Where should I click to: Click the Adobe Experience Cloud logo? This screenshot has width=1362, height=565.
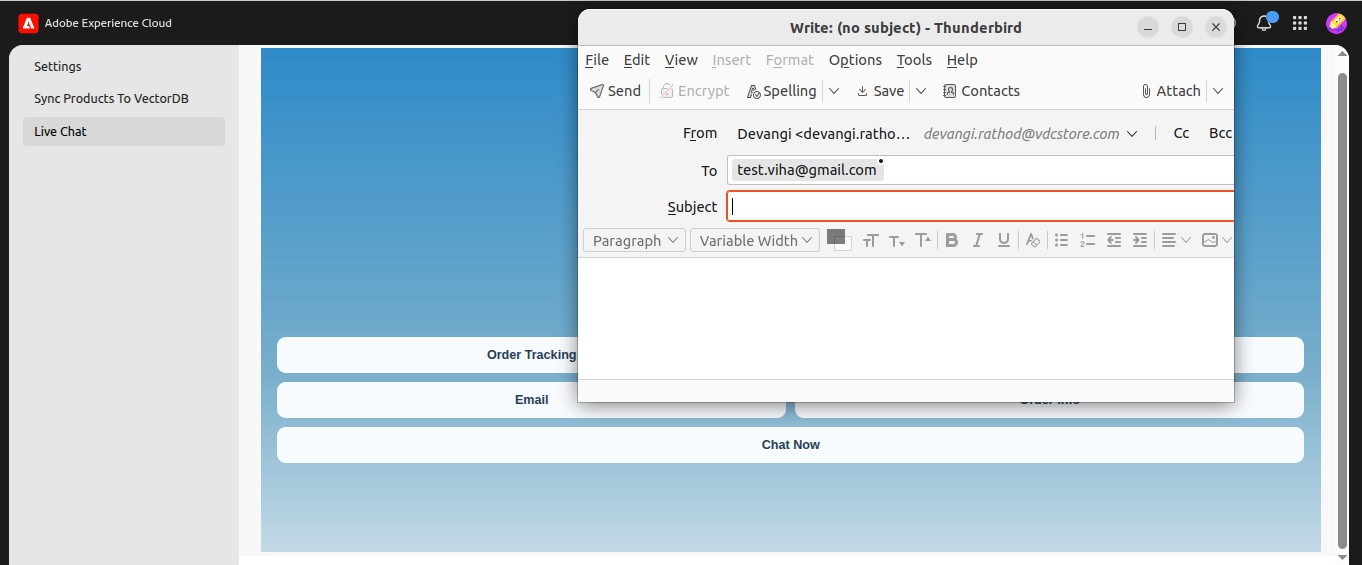[x=28, y=23]
